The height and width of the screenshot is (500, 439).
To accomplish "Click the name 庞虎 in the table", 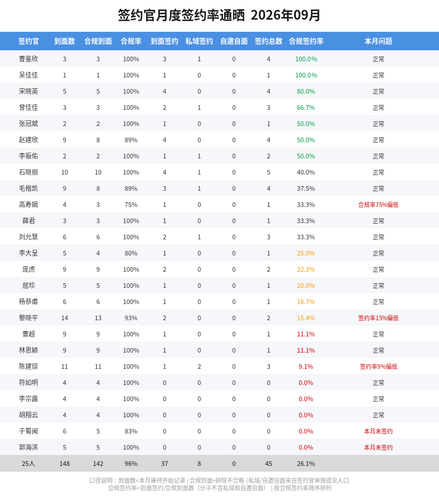I will (28, 269).
